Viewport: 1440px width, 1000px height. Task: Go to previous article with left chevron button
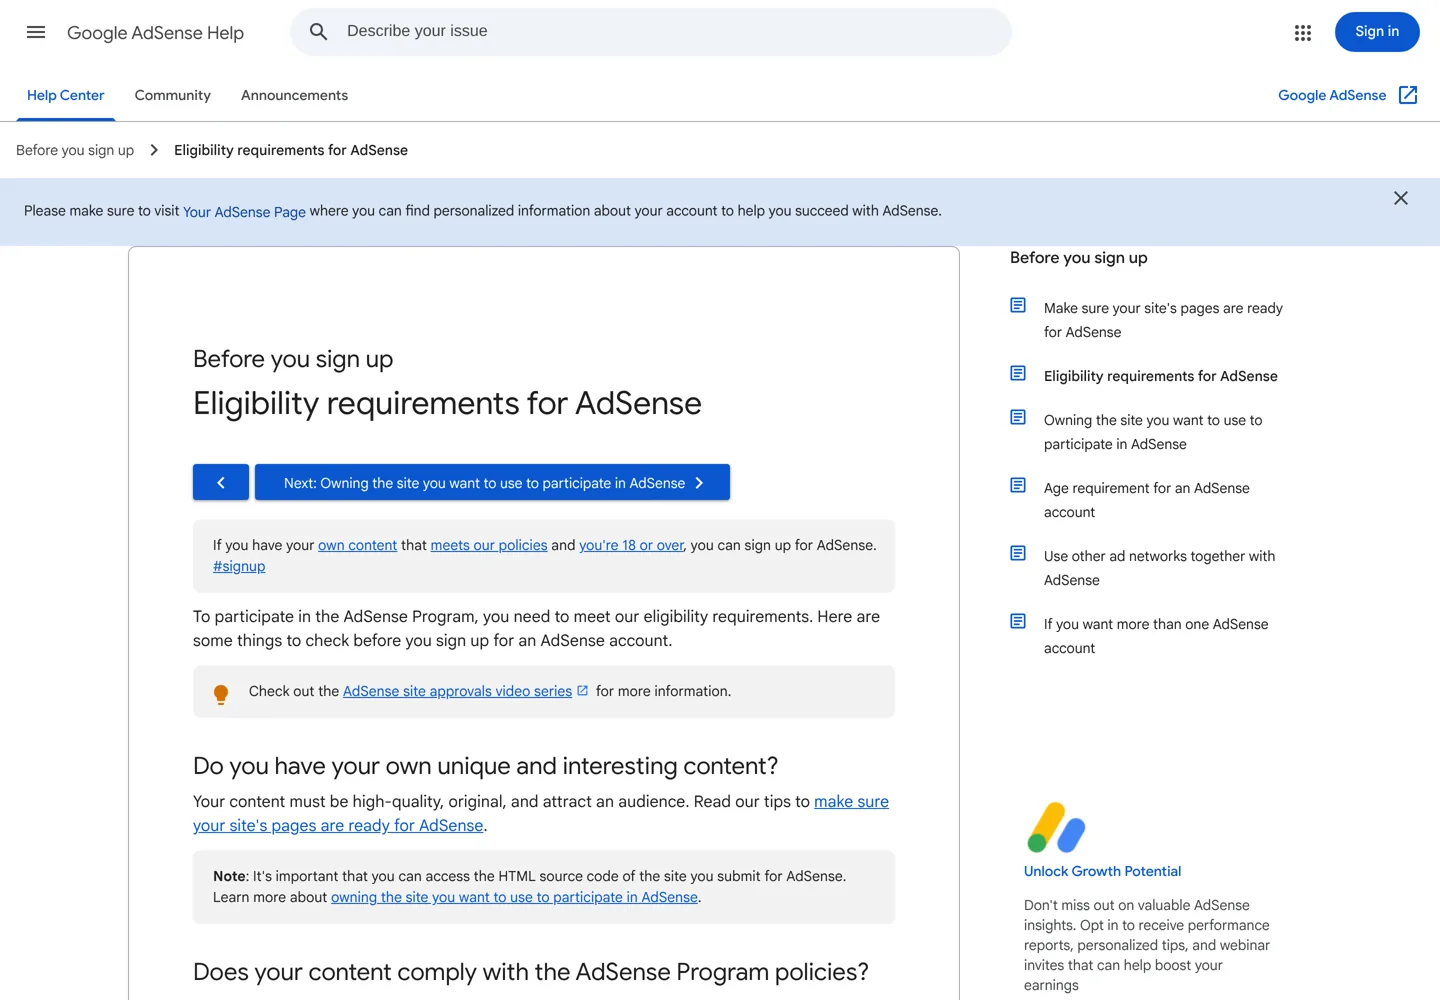point(221,482)
